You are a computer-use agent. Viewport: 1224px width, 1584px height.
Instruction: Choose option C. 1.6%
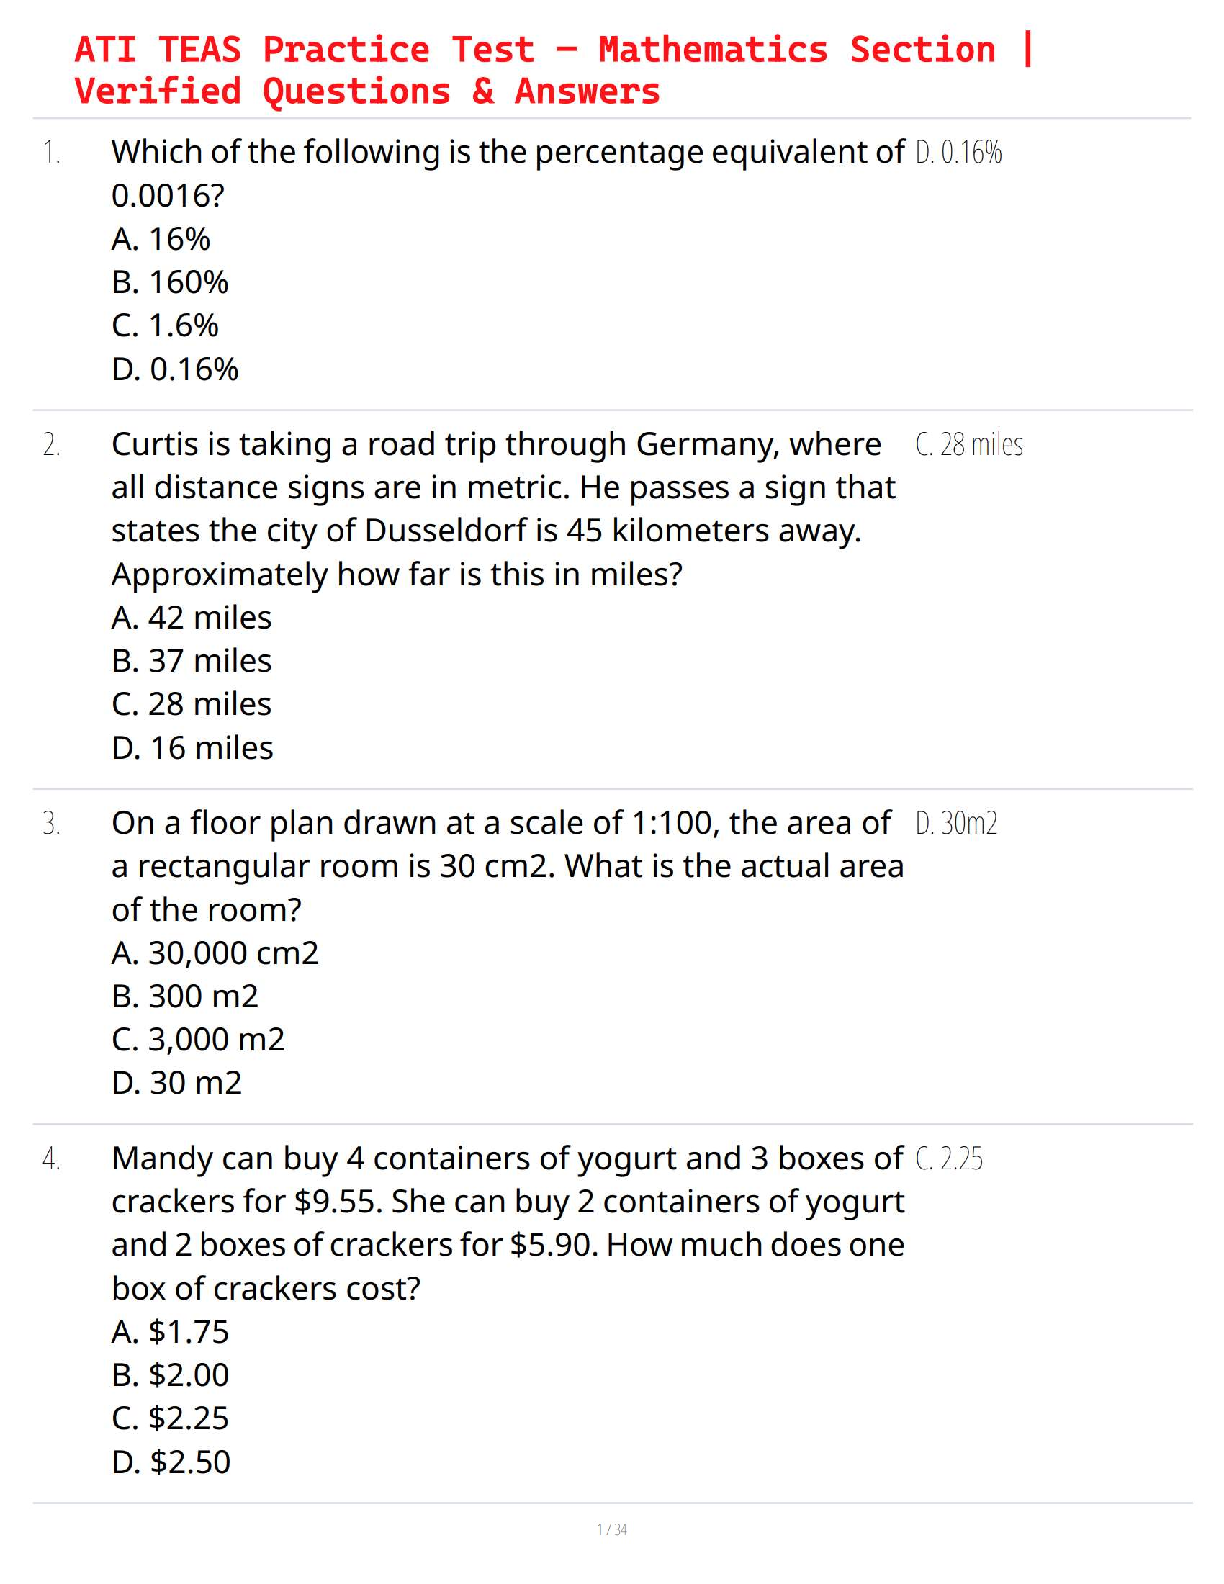[165, 325]
